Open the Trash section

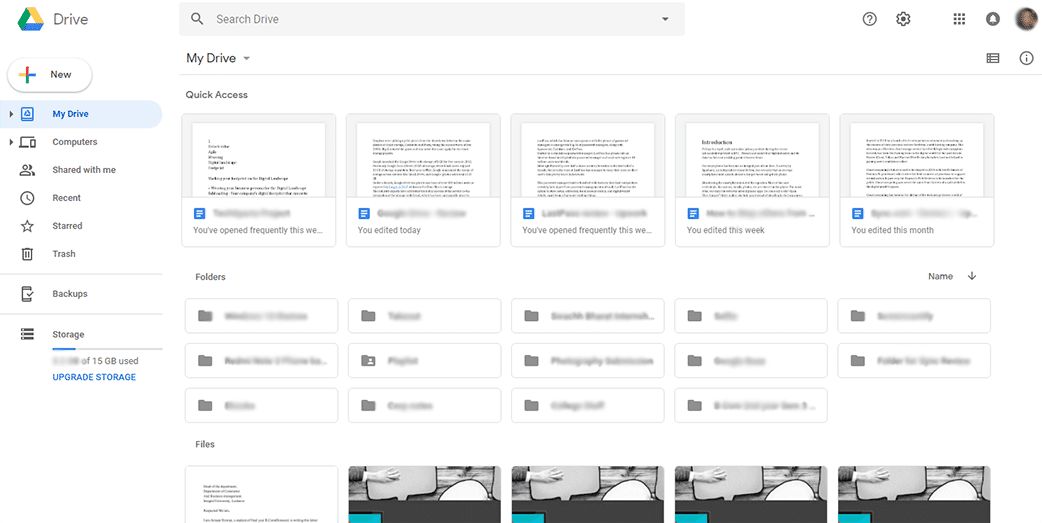63,254
